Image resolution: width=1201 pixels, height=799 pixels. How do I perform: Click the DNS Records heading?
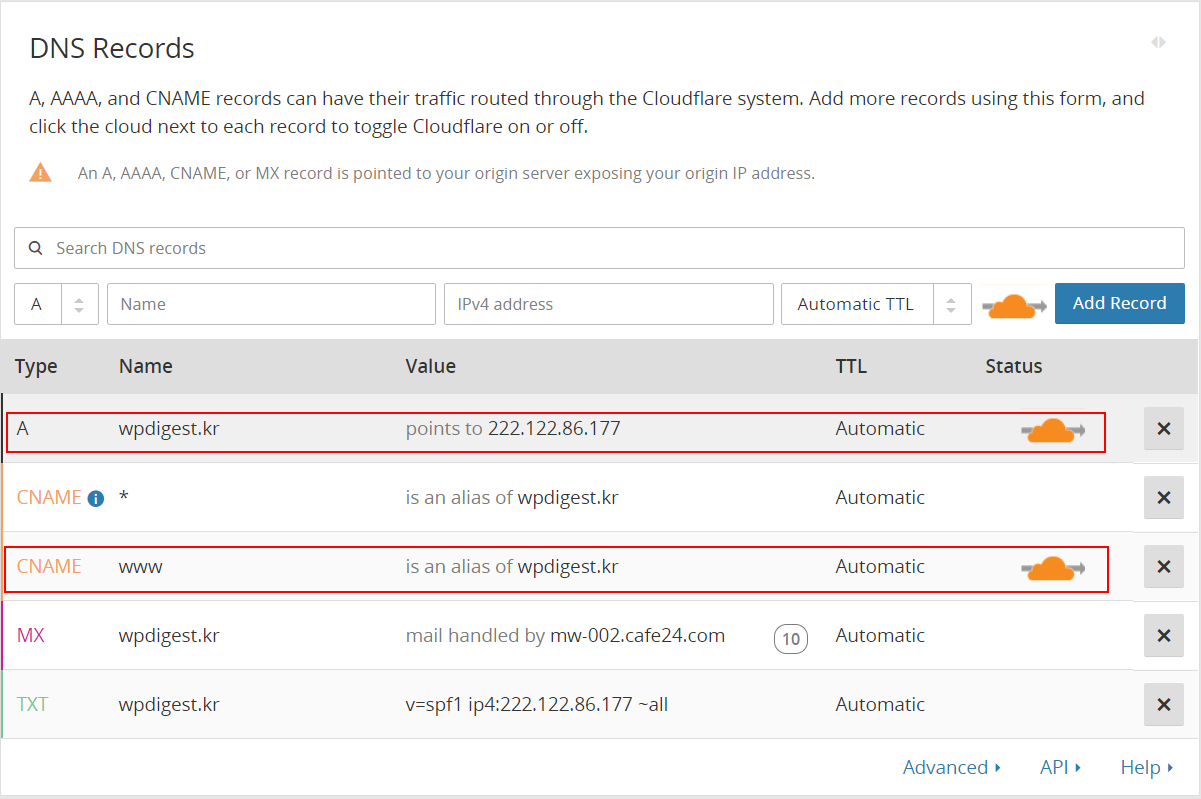click(112, 48)
